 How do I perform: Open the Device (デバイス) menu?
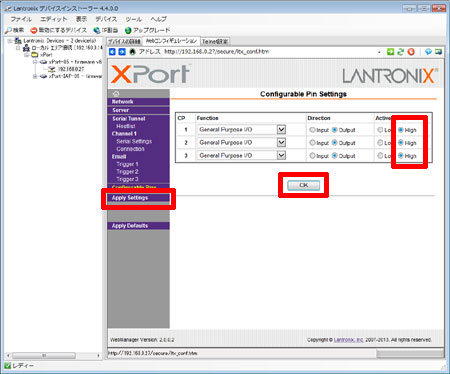106,19
